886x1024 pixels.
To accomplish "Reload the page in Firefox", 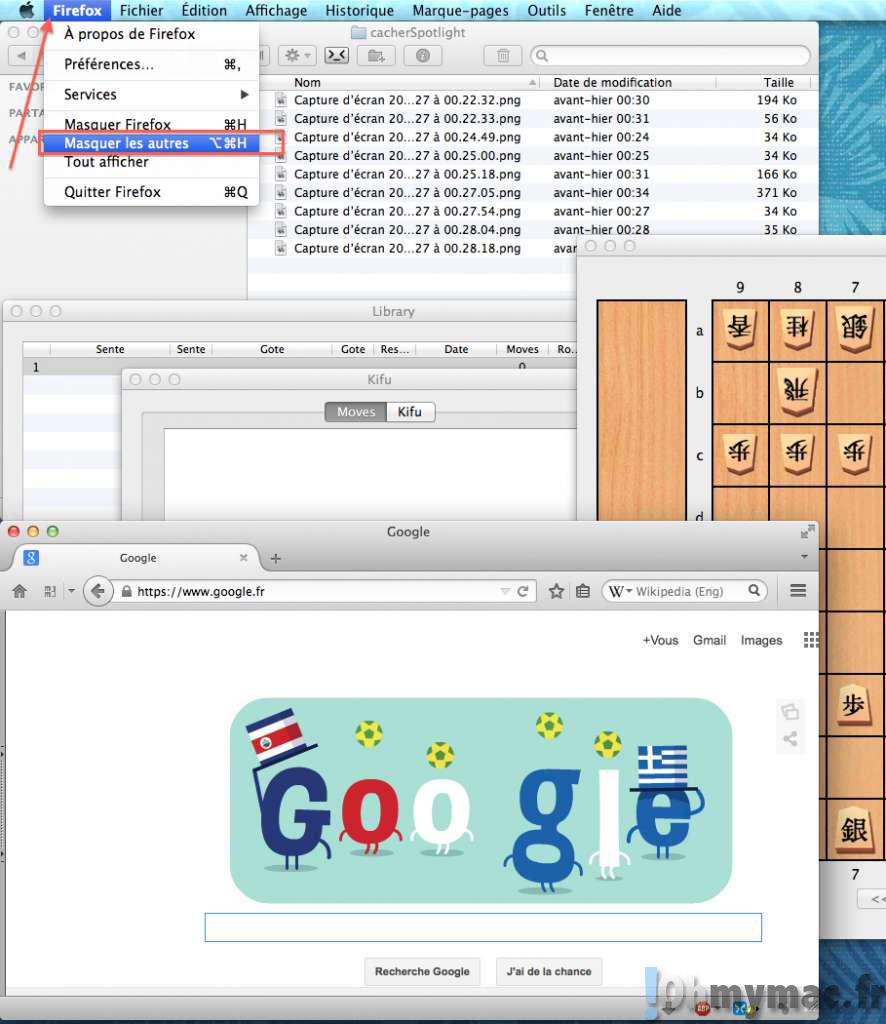I will [522, 592].
